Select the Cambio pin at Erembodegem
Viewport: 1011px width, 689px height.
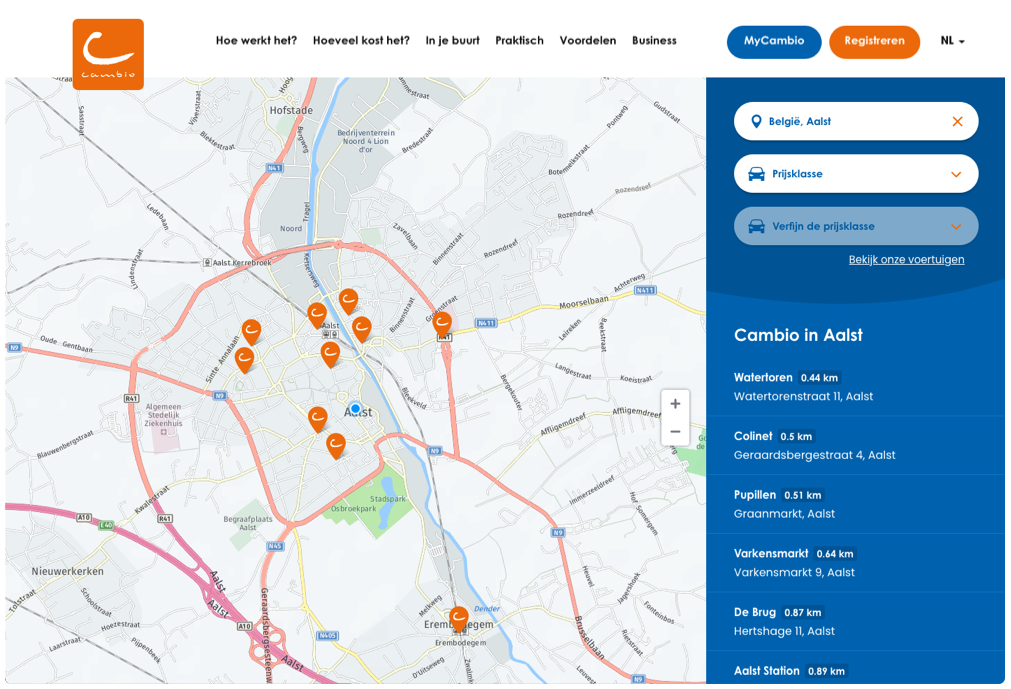tap(458, 619)
